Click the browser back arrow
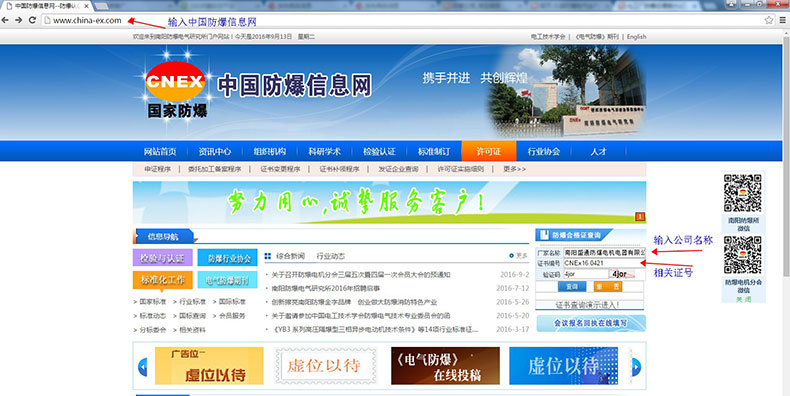790x396 pixels. (5, 20)
